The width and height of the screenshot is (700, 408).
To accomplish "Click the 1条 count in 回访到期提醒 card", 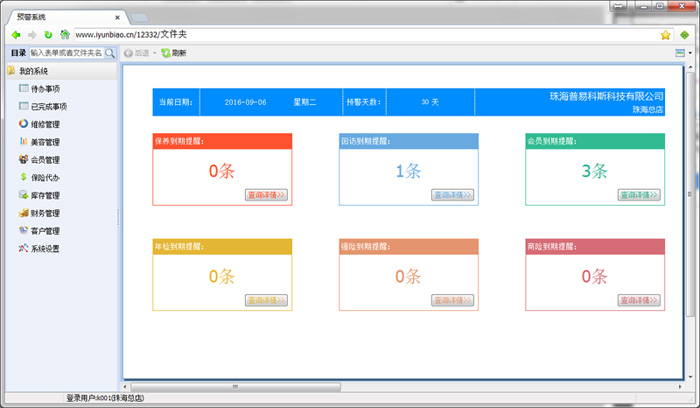I will click(x=408, y=171).
